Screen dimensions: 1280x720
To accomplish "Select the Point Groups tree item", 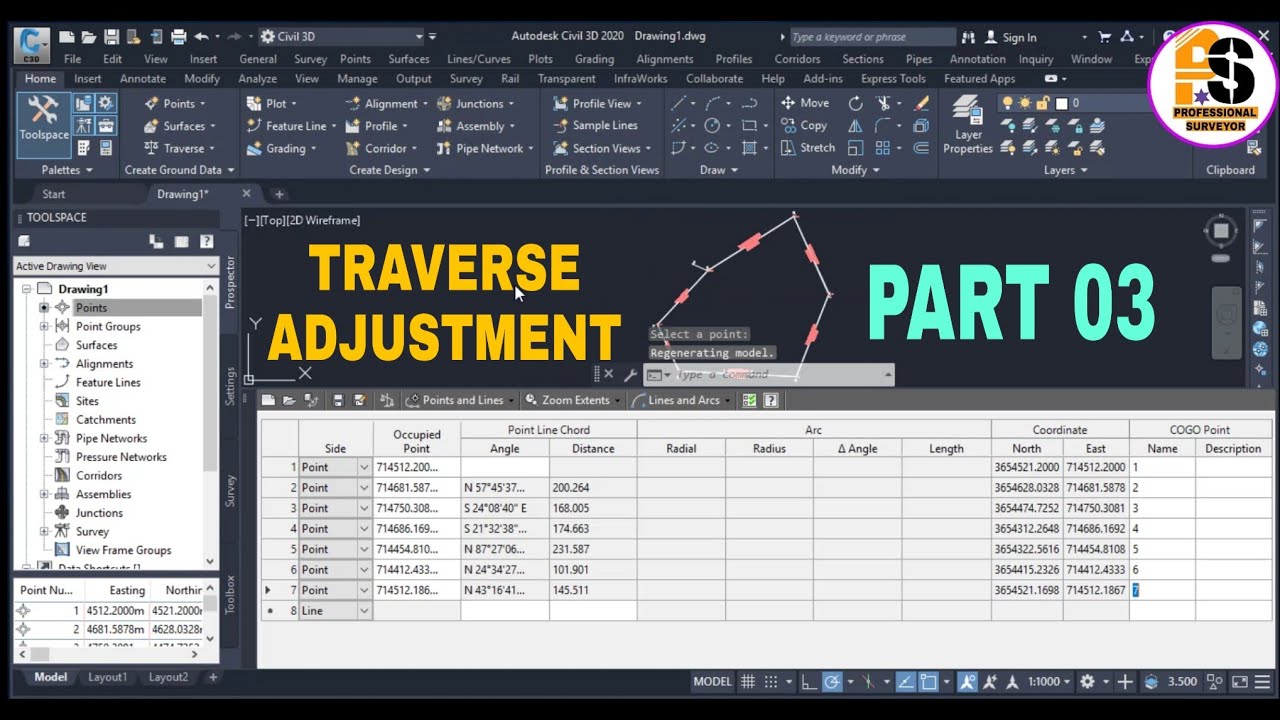I will coord(108,326).
